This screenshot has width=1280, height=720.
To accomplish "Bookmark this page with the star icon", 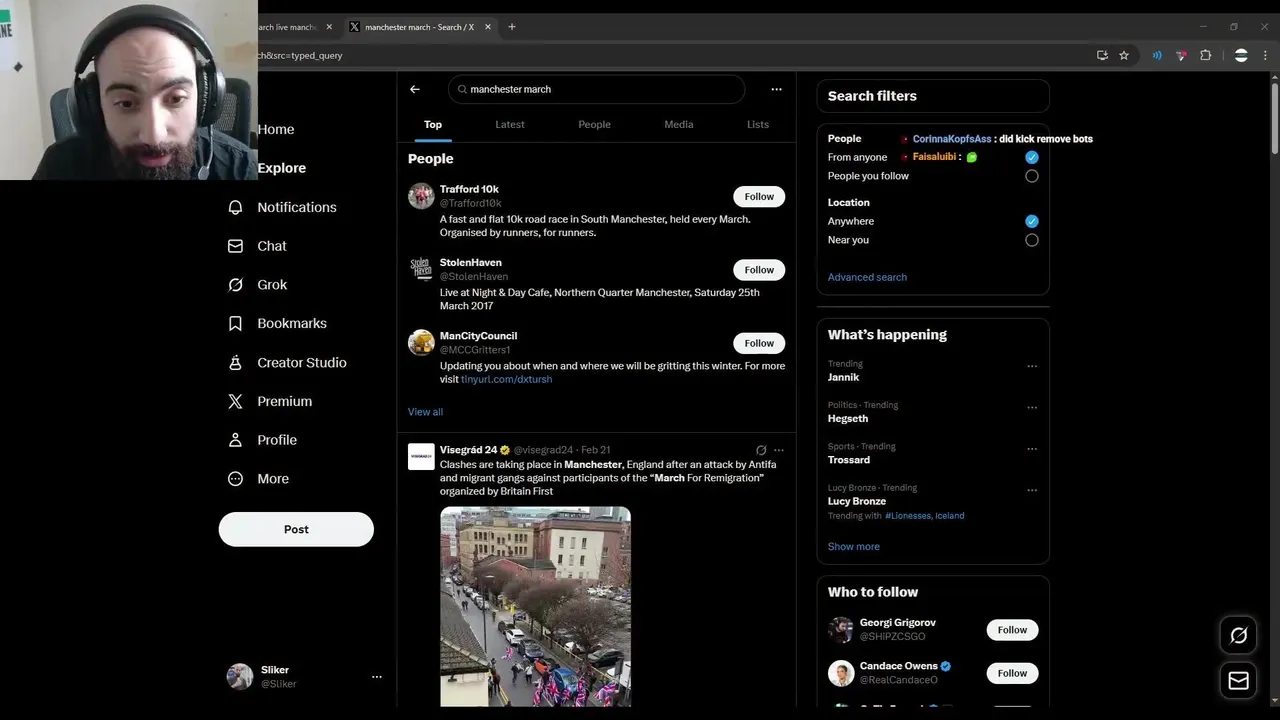I will point(1124,55).
